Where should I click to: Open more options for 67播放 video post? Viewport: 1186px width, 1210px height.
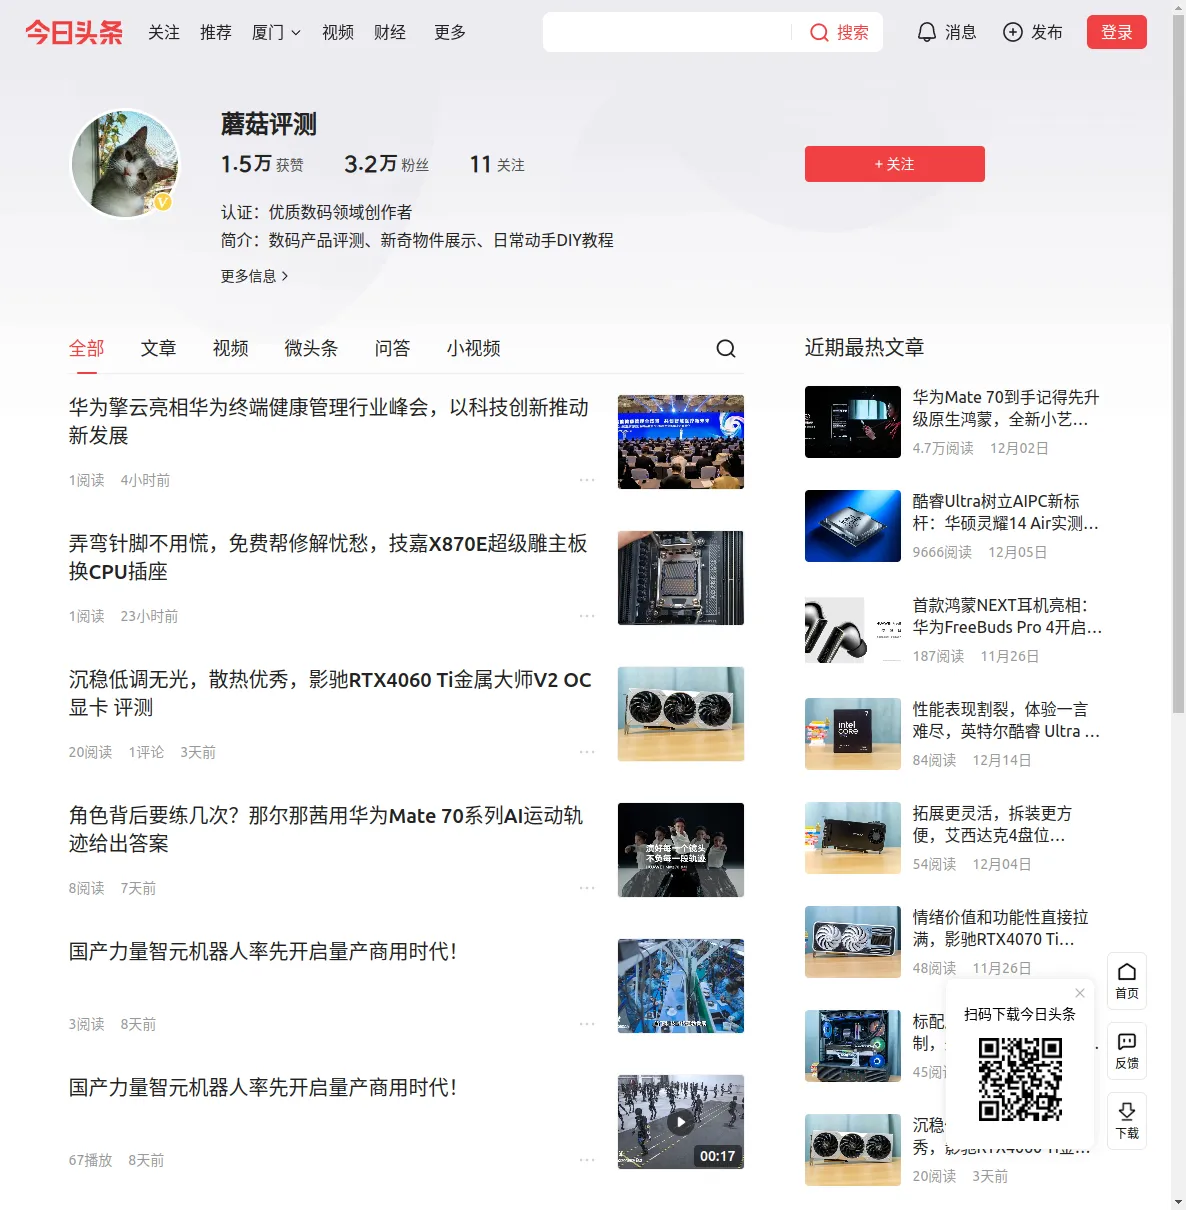pos(587,1160)
